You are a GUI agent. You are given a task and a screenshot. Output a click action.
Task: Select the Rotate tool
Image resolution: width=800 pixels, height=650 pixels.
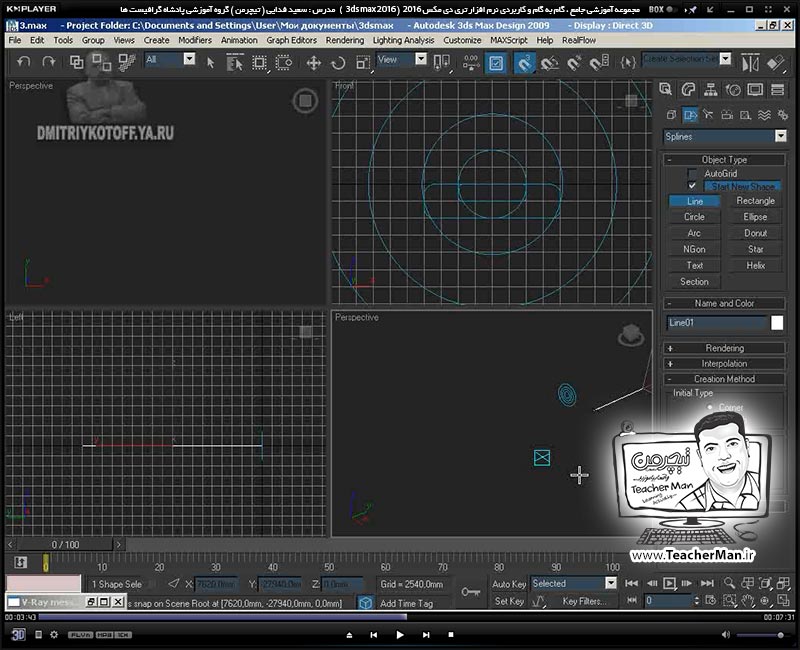pyautogui.click(x=338, y=63)
